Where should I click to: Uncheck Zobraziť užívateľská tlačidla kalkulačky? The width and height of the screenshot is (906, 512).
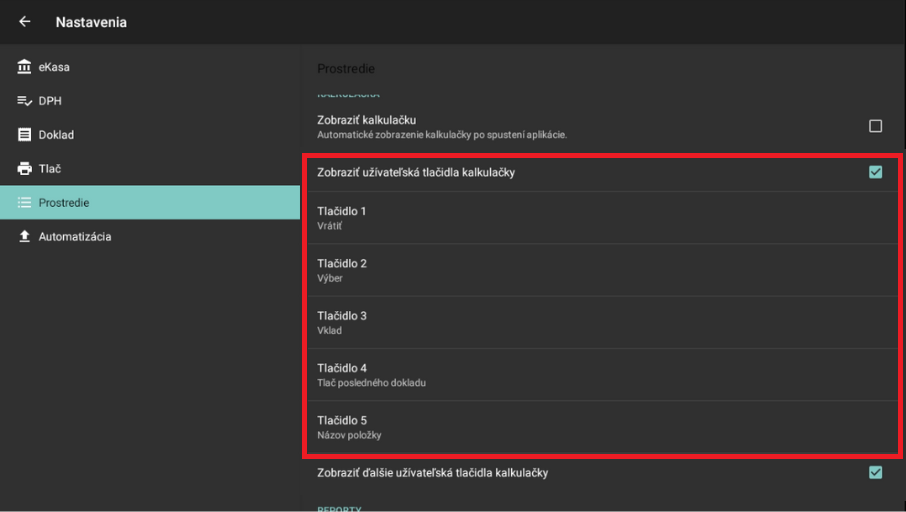875,172
